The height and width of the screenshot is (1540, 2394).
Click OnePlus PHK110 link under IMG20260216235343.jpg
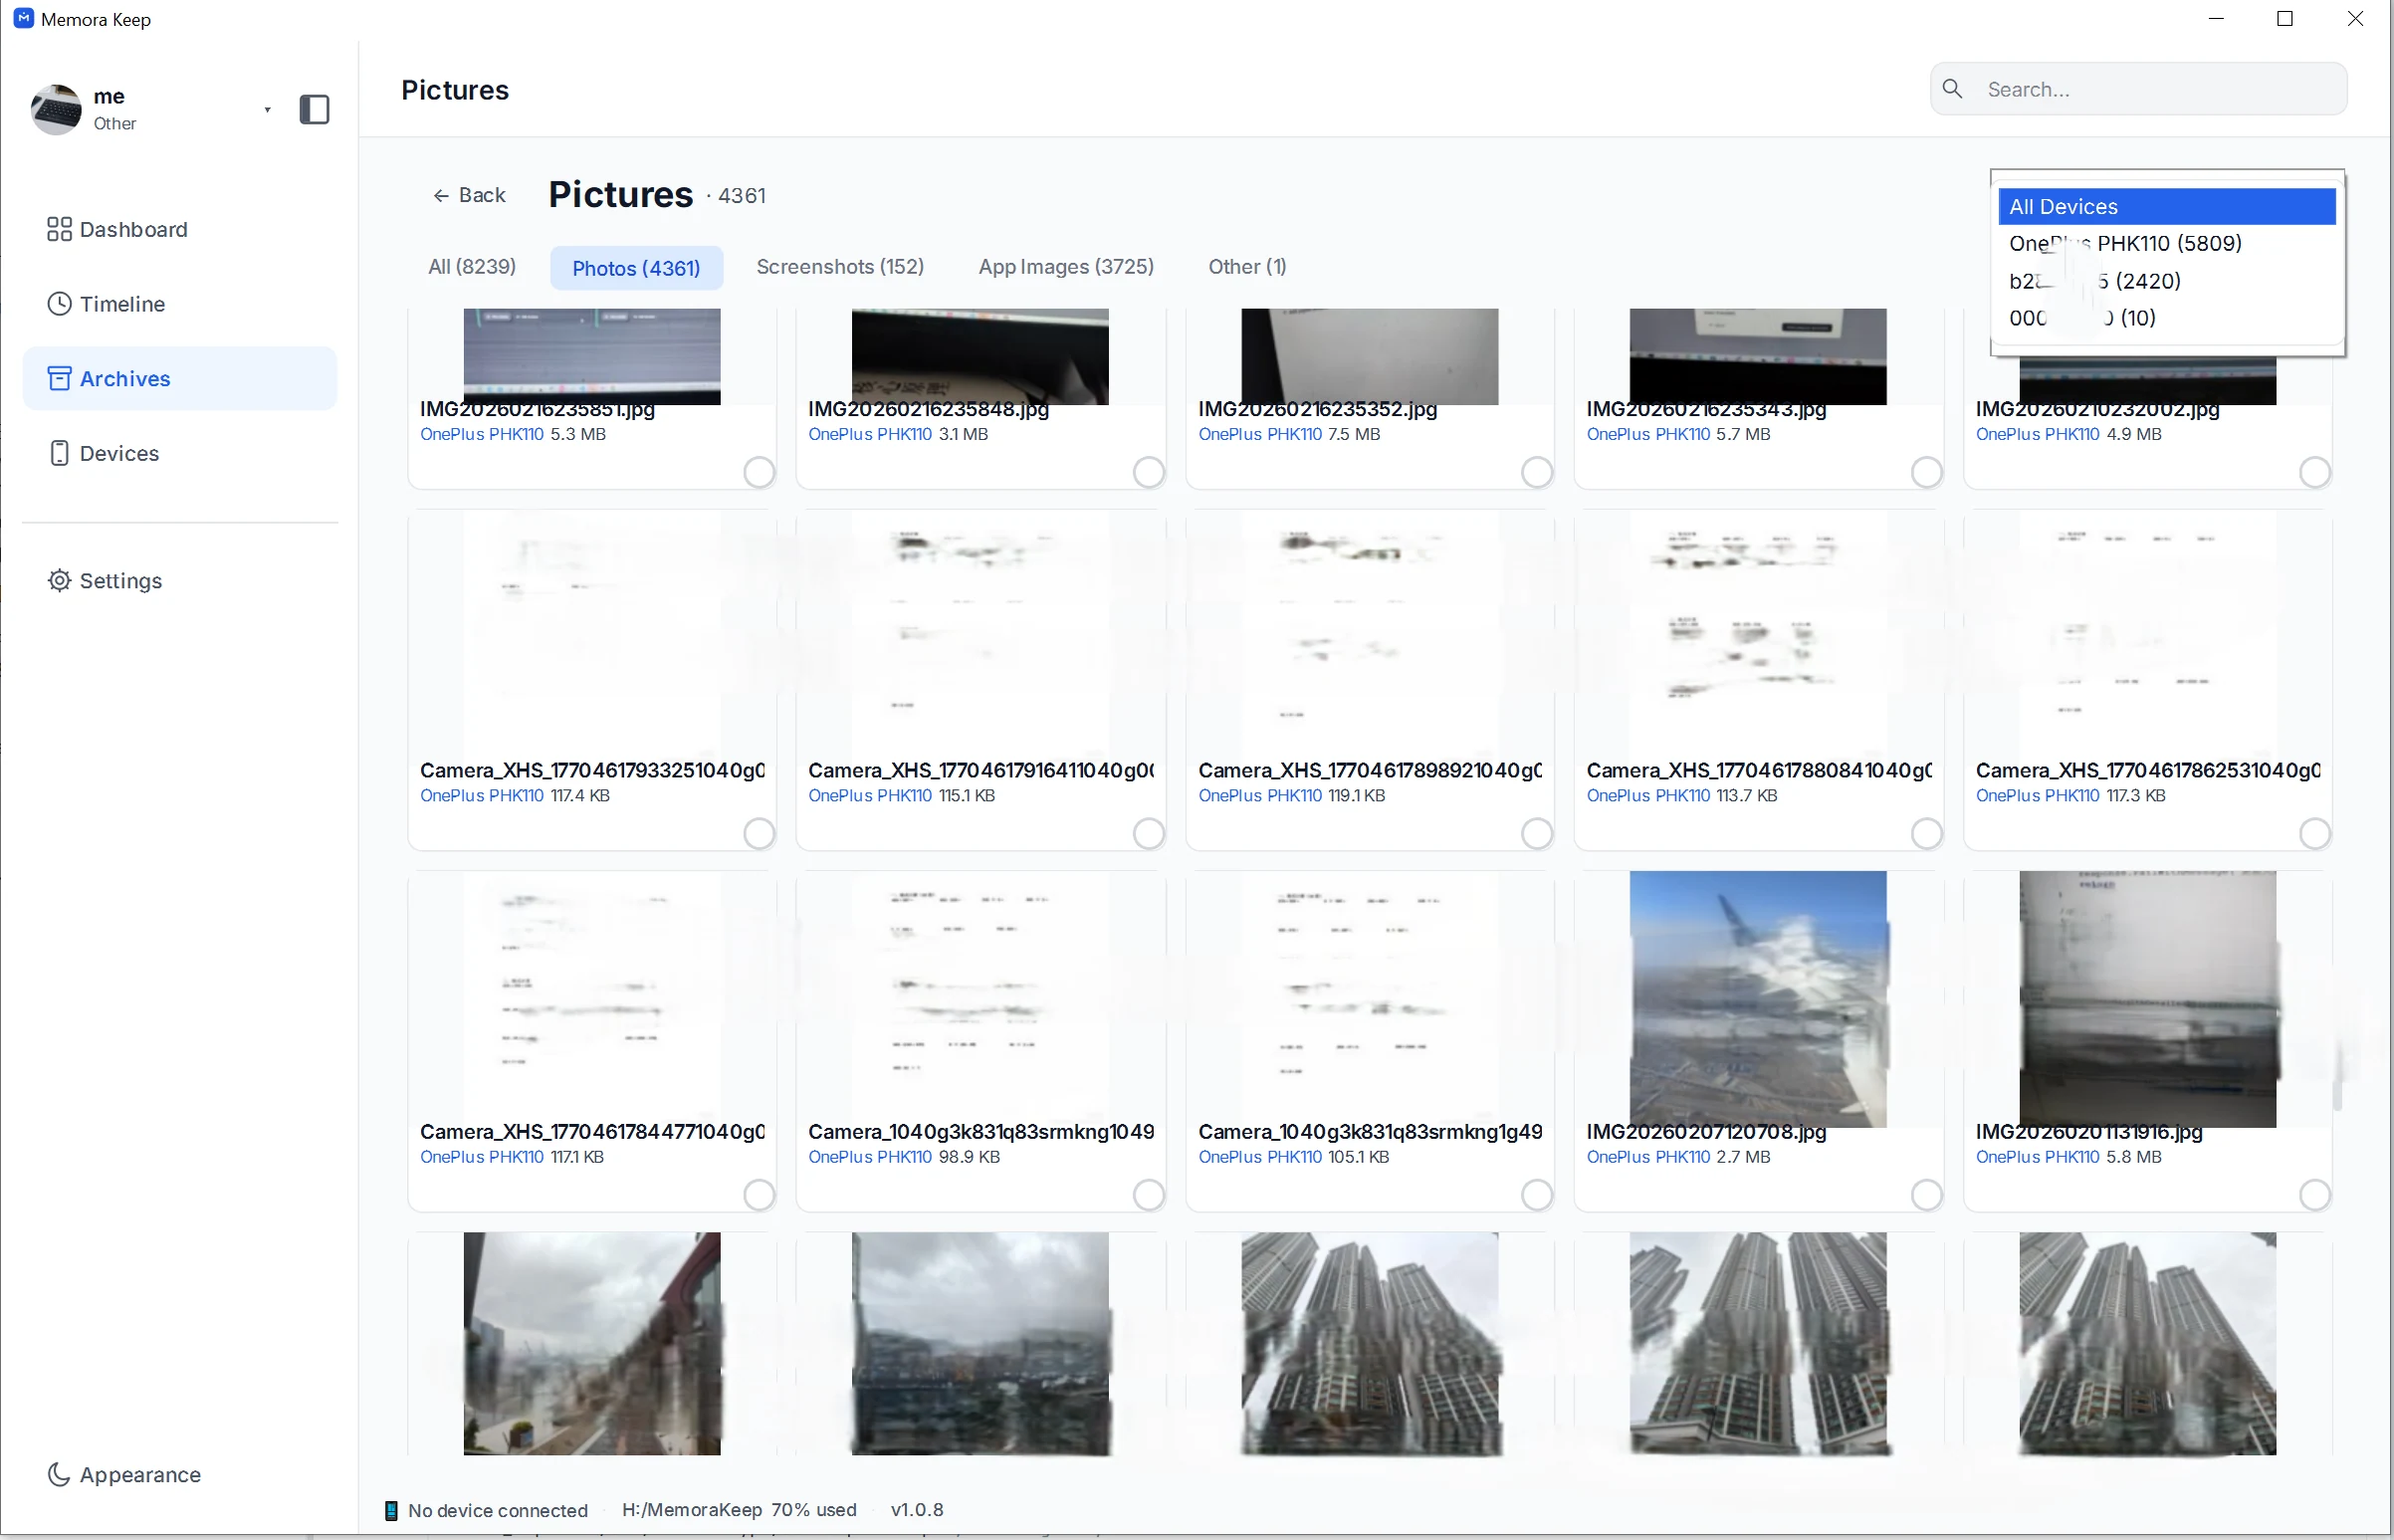tap(1648, 434)
